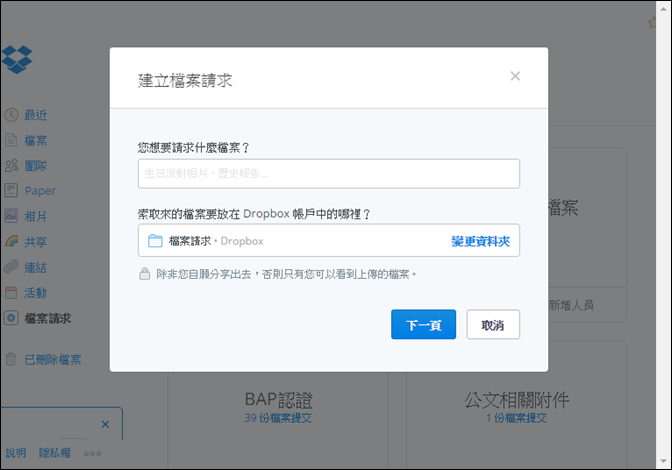
Task: Open the more options ellipsis in footer
Action: (x=93, y=453)
